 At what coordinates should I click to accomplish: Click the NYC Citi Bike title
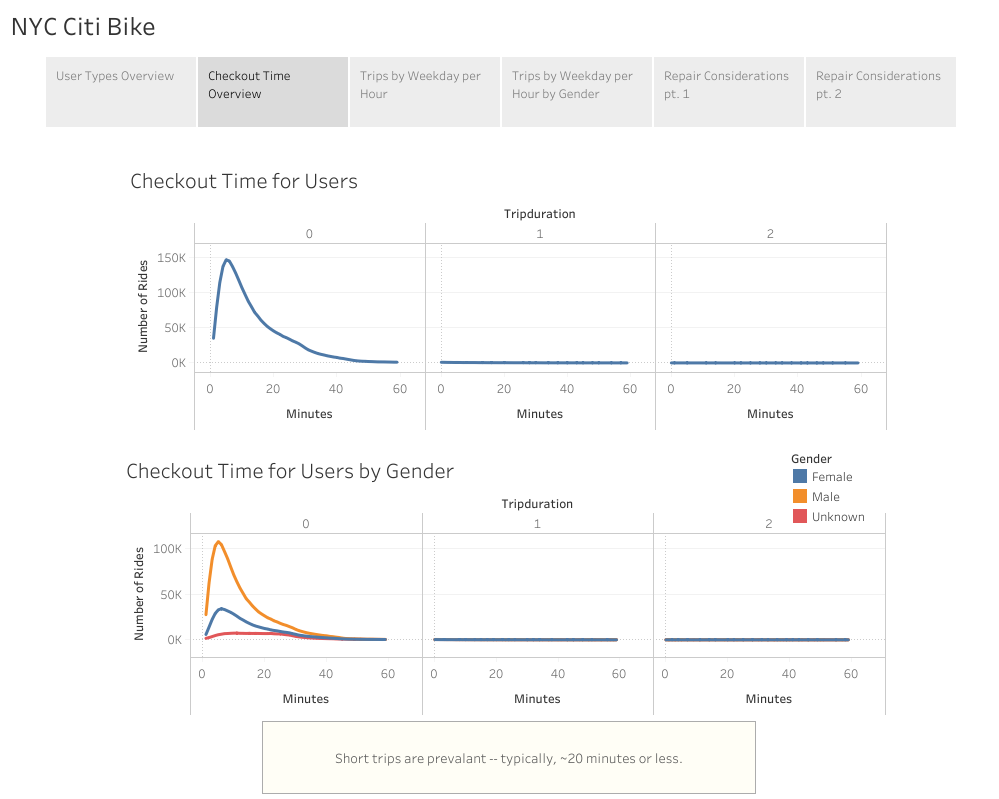click(83, 27)
